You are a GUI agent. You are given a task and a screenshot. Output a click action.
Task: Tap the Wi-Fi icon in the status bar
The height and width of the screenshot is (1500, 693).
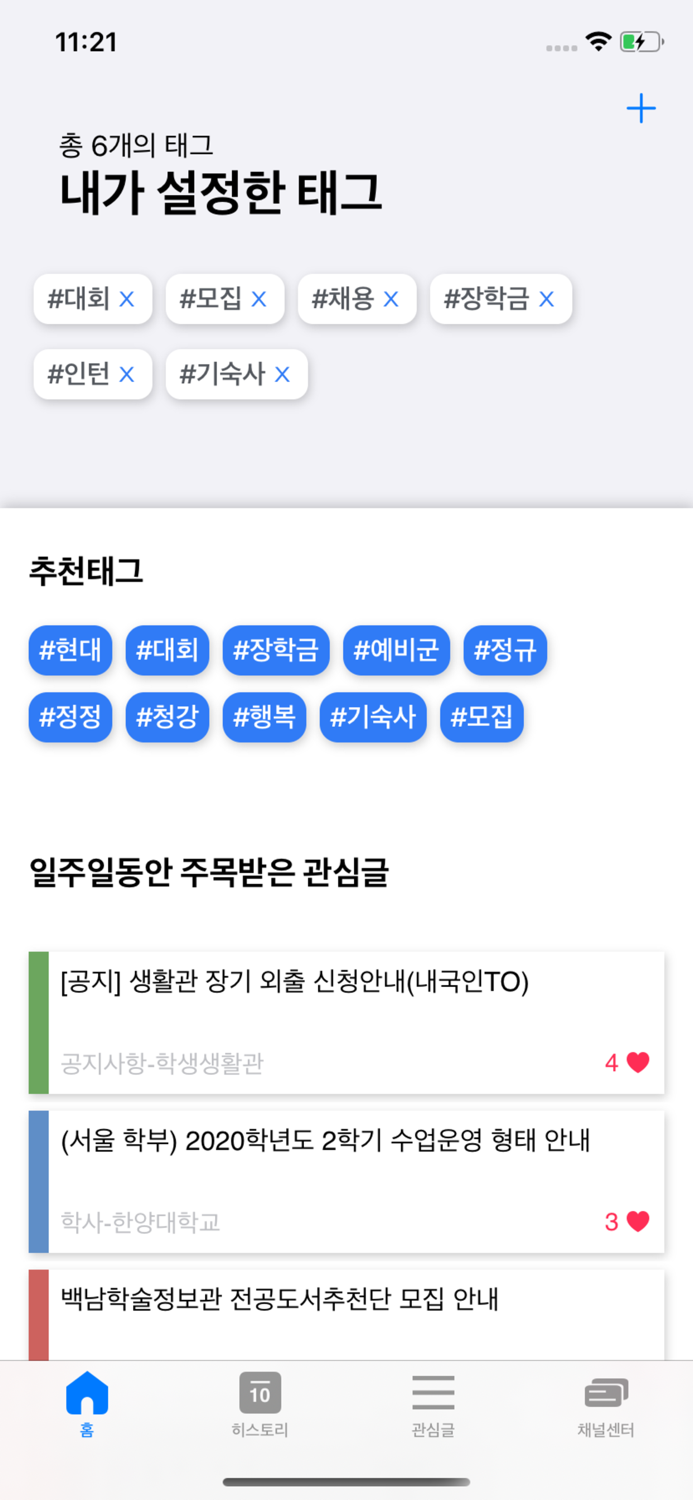point(597,42)
